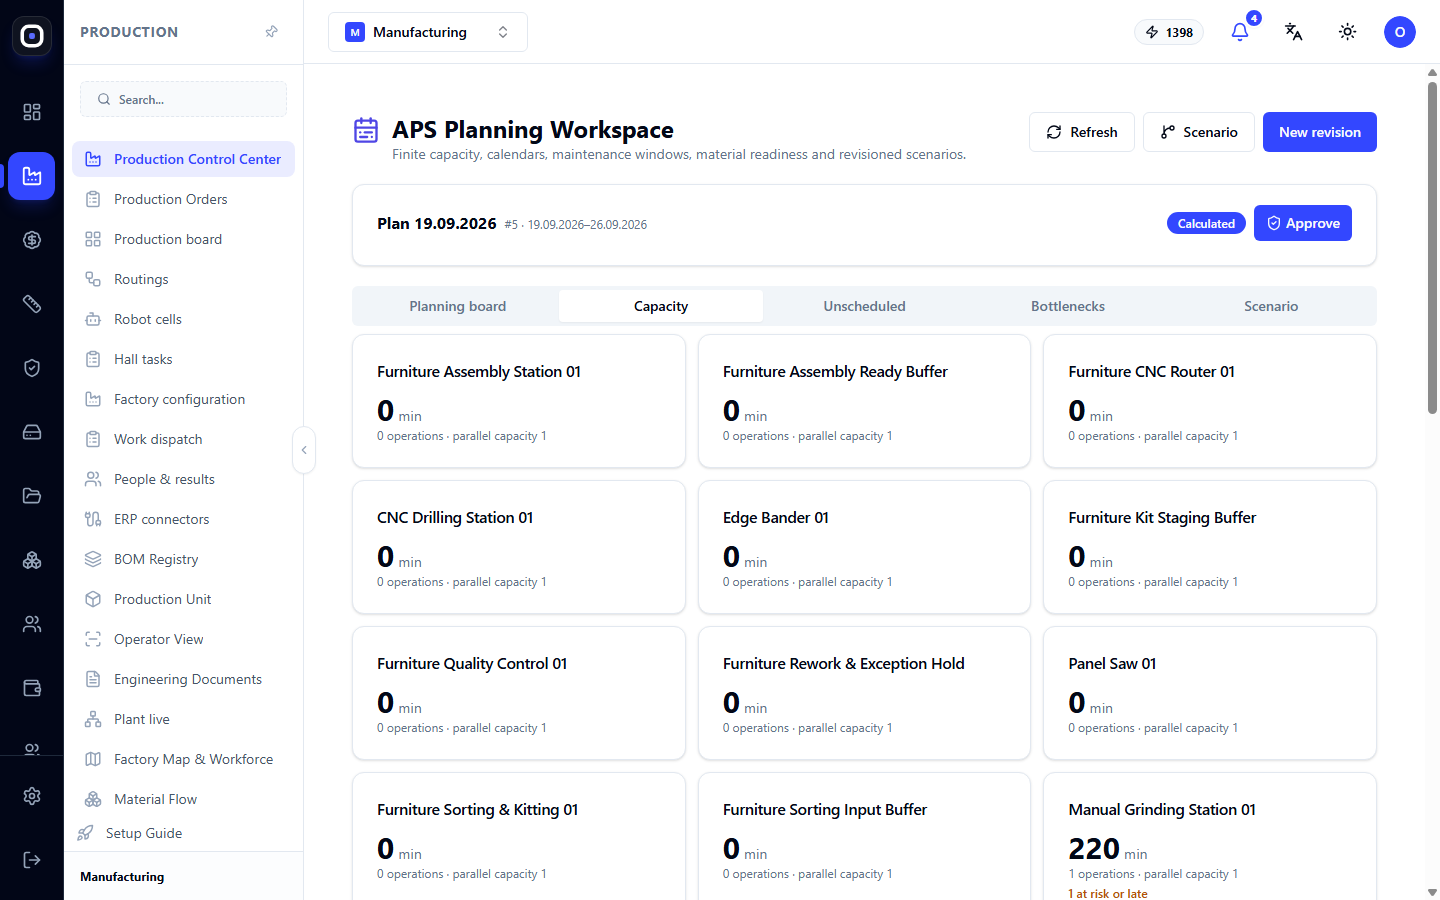The image size is (1440, 900).
Task: Click the Scenario button near Refresh
Action: [x=1199, y=132]
